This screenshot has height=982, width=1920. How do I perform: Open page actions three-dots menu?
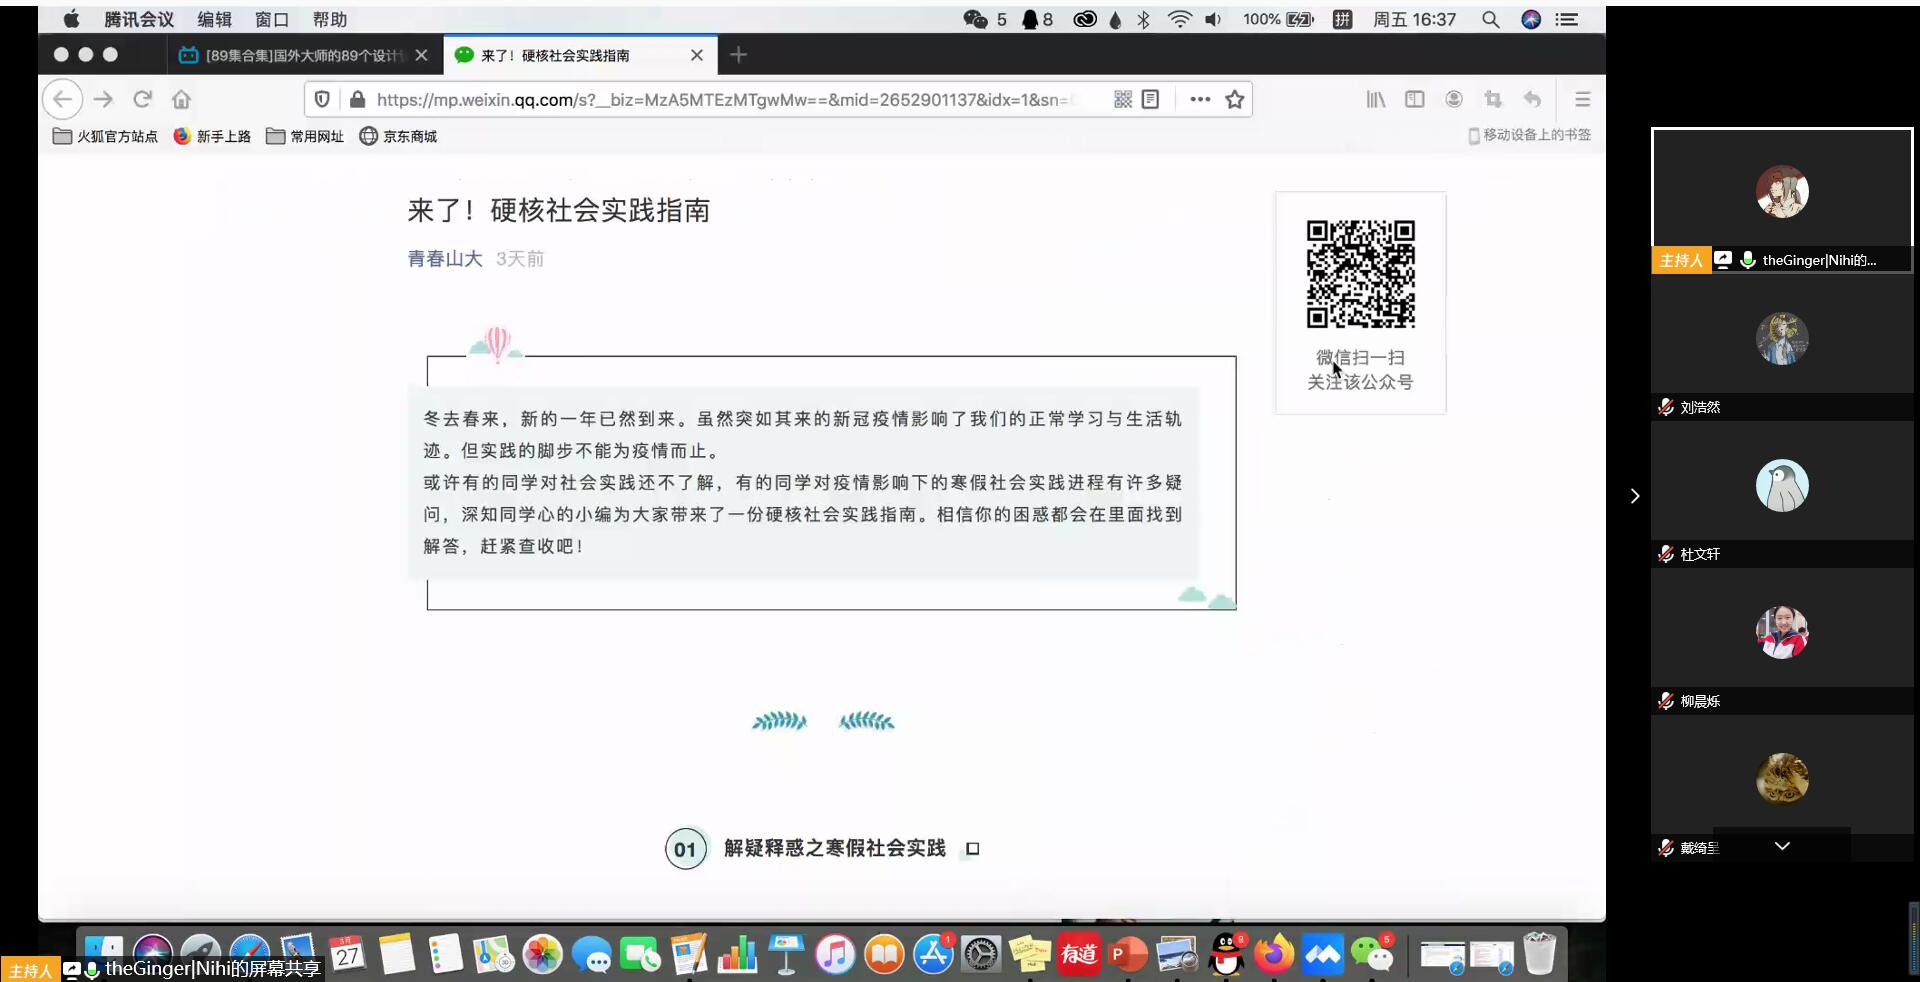pyautogui.click(x=1200, y=99)
